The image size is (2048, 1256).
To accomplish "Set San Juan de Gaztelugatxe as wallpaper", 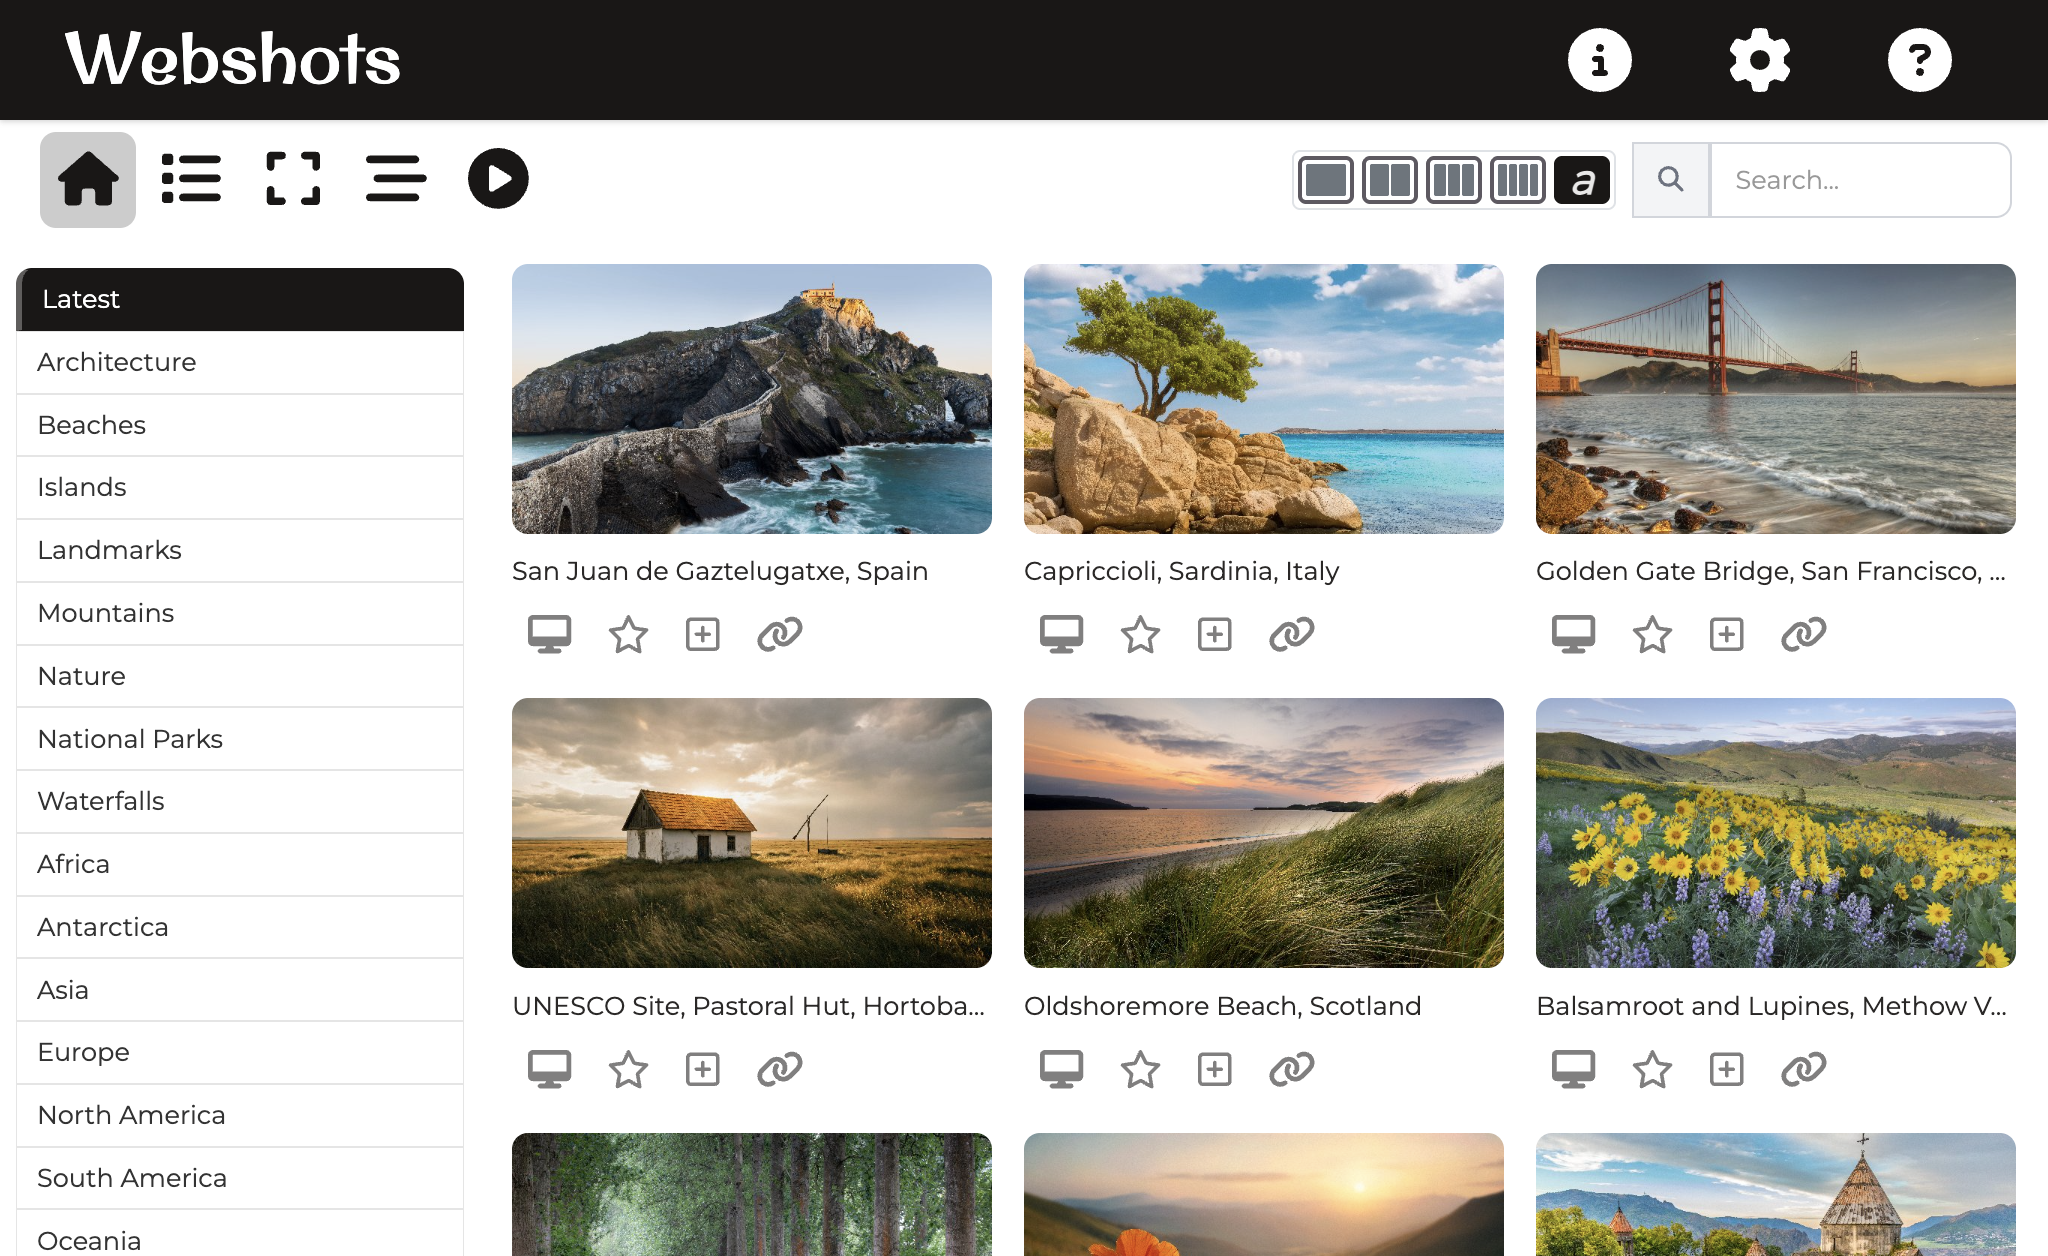I will tap(549, 634).
